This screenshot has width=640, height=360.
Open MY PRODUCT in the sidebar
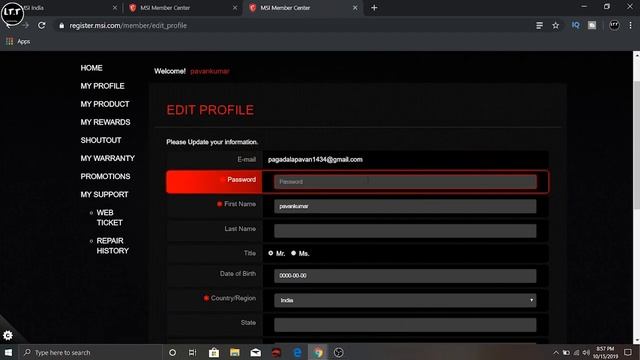[105, 104]
